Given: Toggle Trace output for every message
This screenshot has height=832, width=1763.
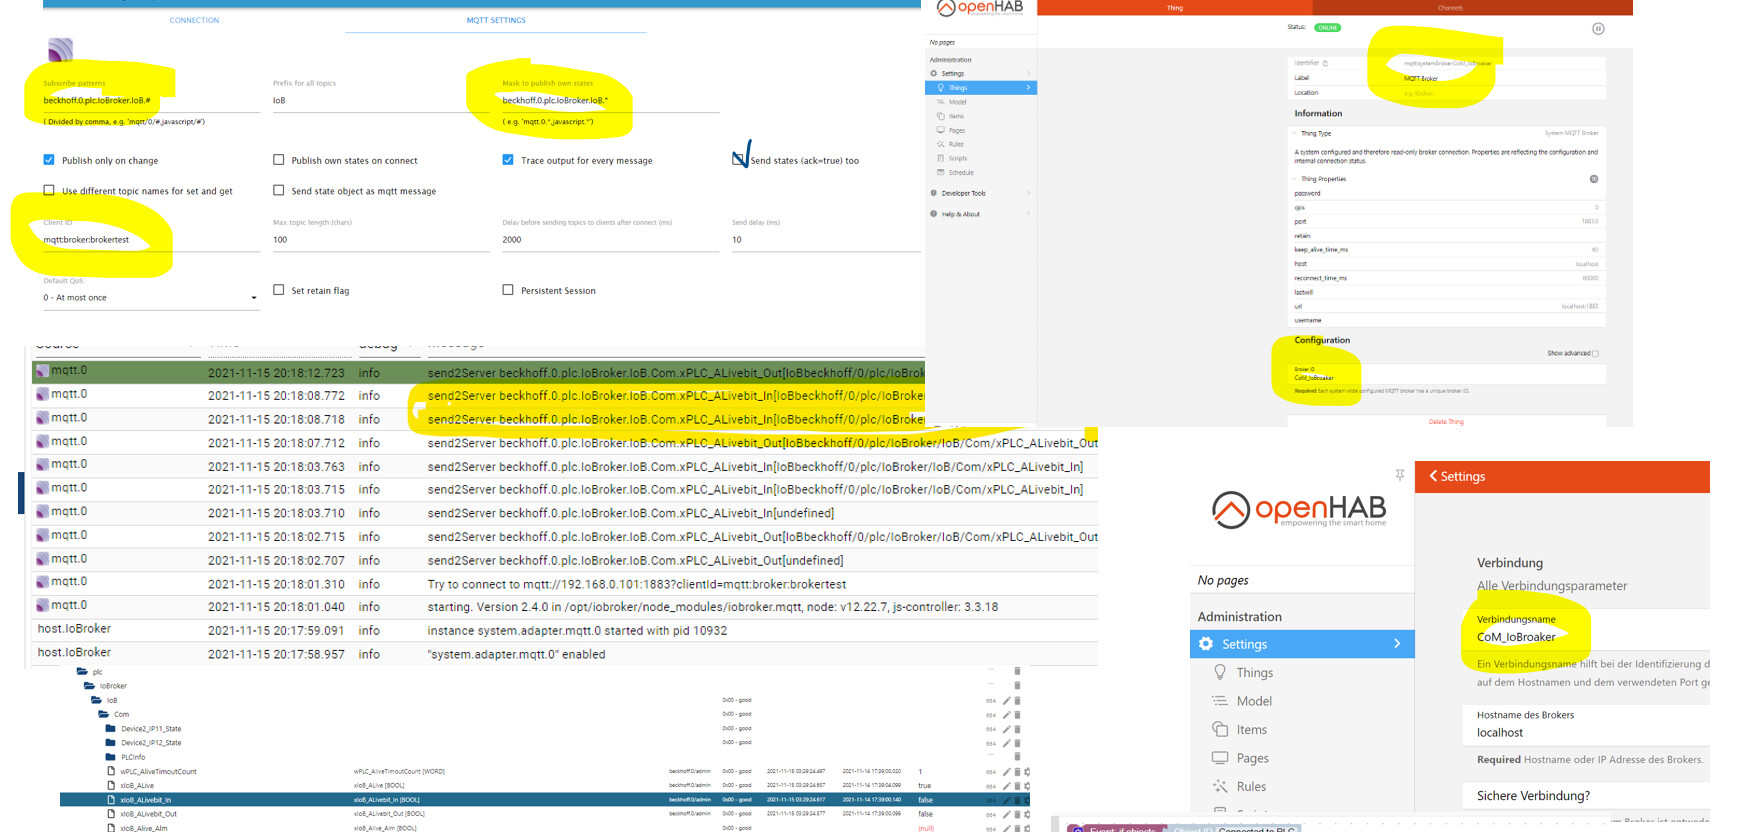Looking at the screenshot, I should 508,160.
